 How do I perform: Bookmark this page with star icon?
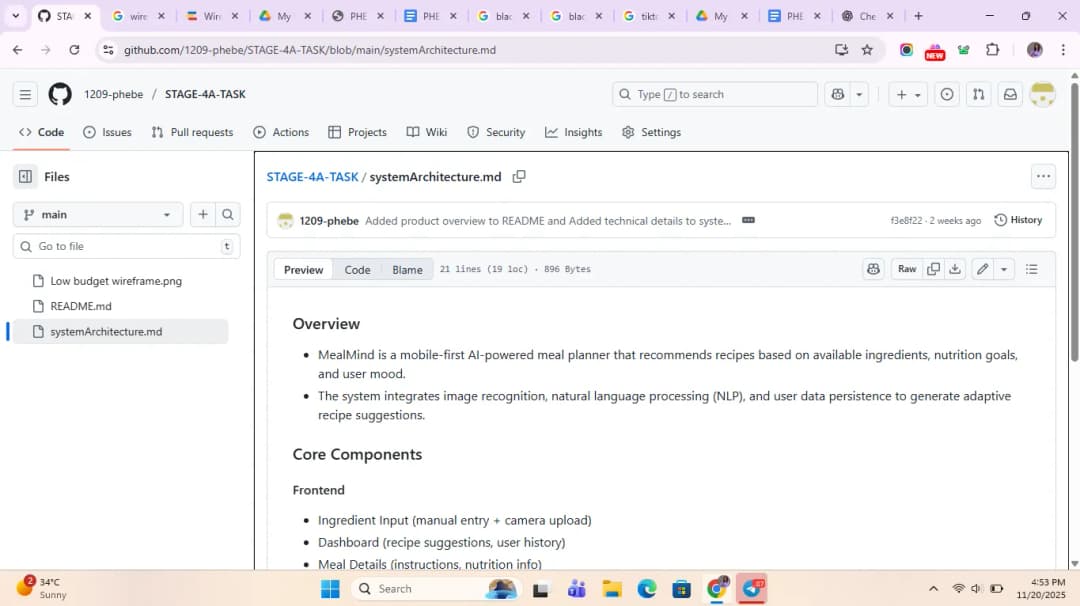(x=867, y=50)
